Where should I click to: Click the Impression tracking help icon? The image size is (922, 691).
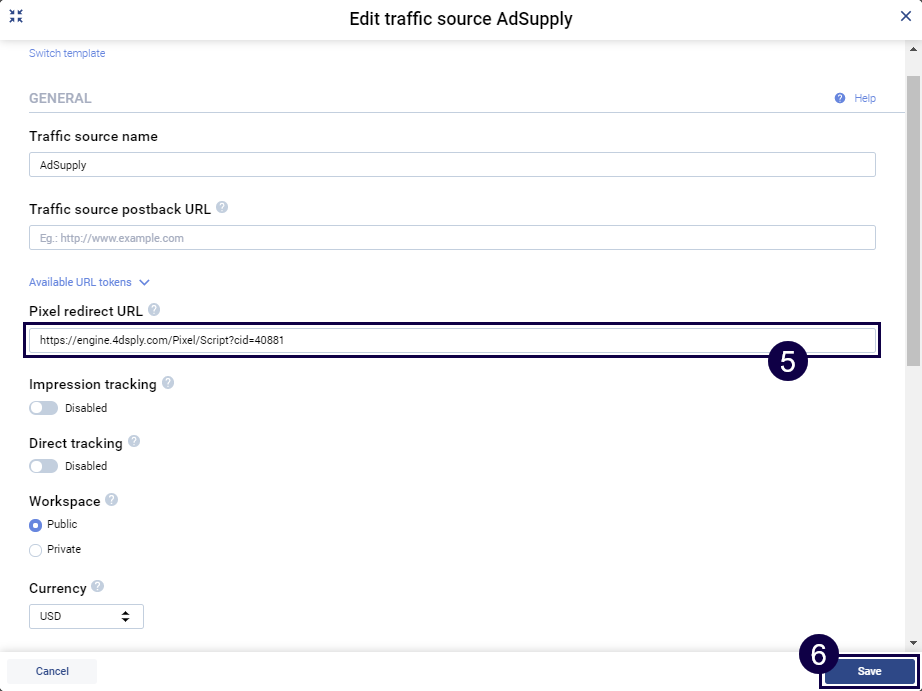coord(166,383)
